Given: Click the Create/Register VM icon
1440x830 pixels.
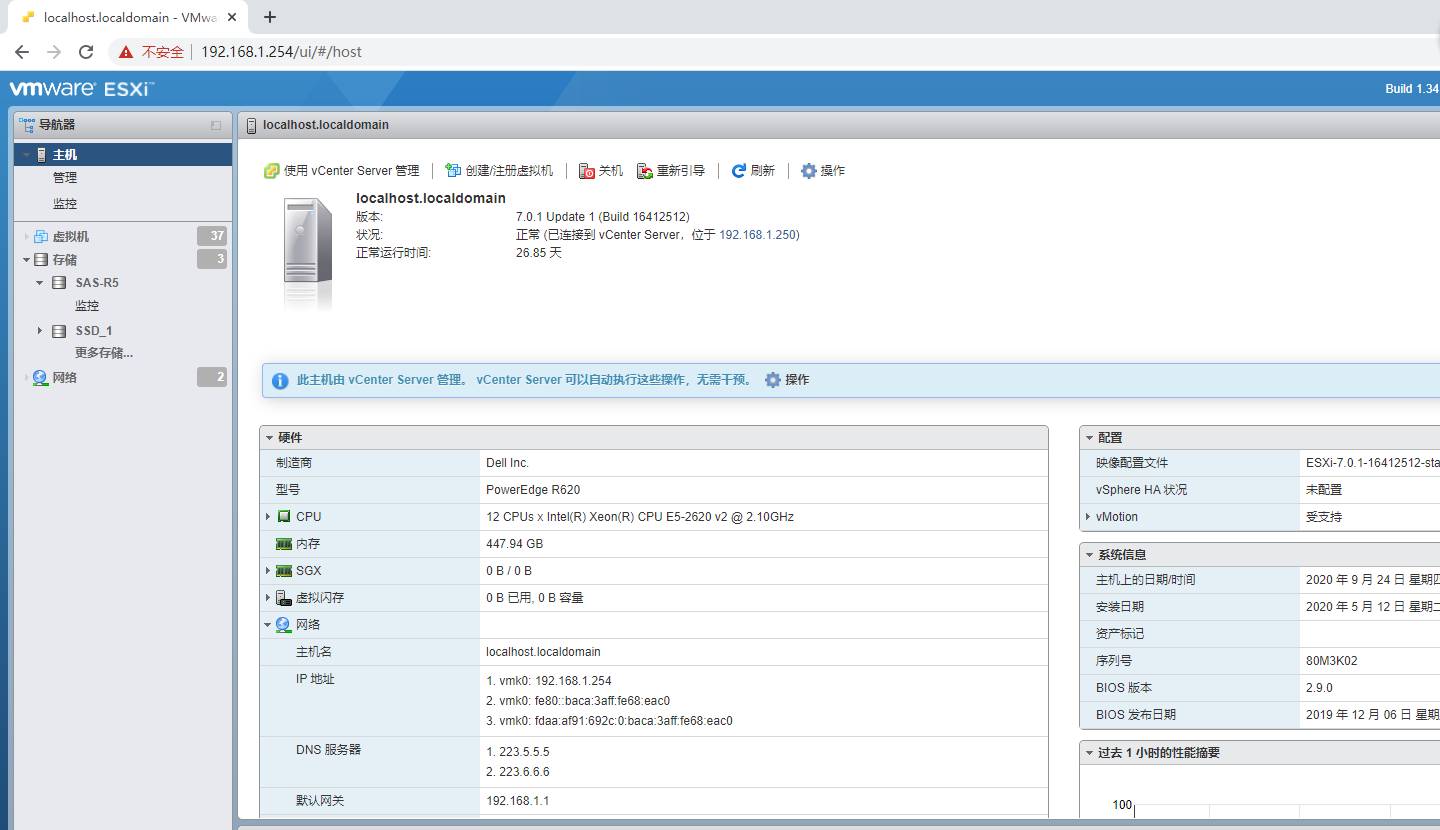Looking at the screenshot, I should 453,171.
